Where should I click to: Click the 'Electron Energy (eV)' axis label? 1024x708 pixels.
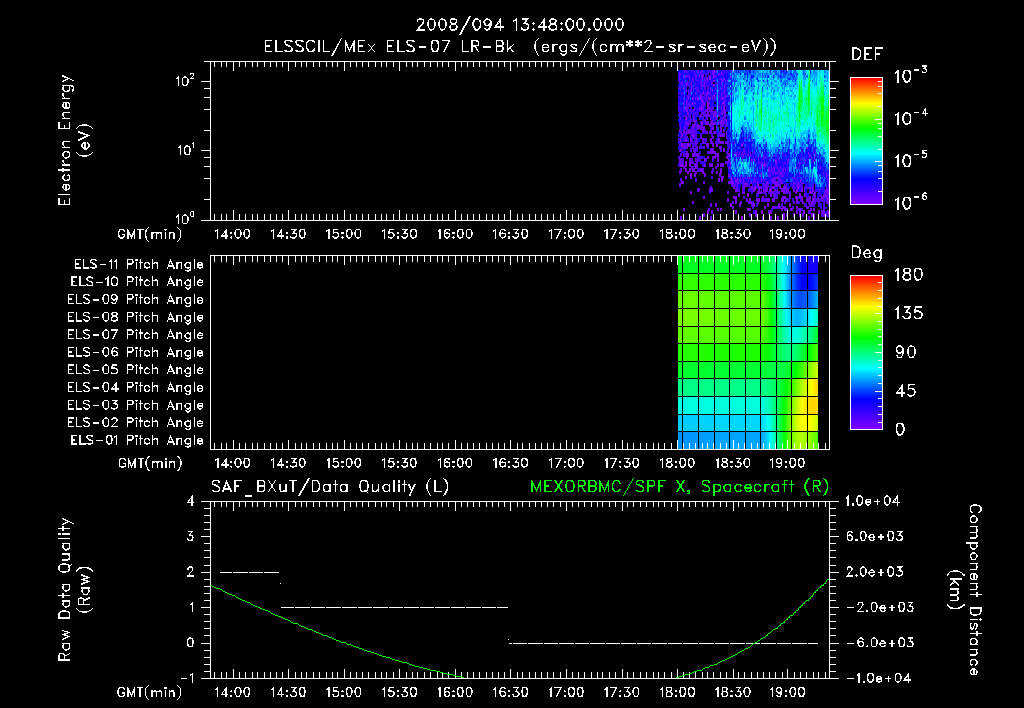[74, 140]
